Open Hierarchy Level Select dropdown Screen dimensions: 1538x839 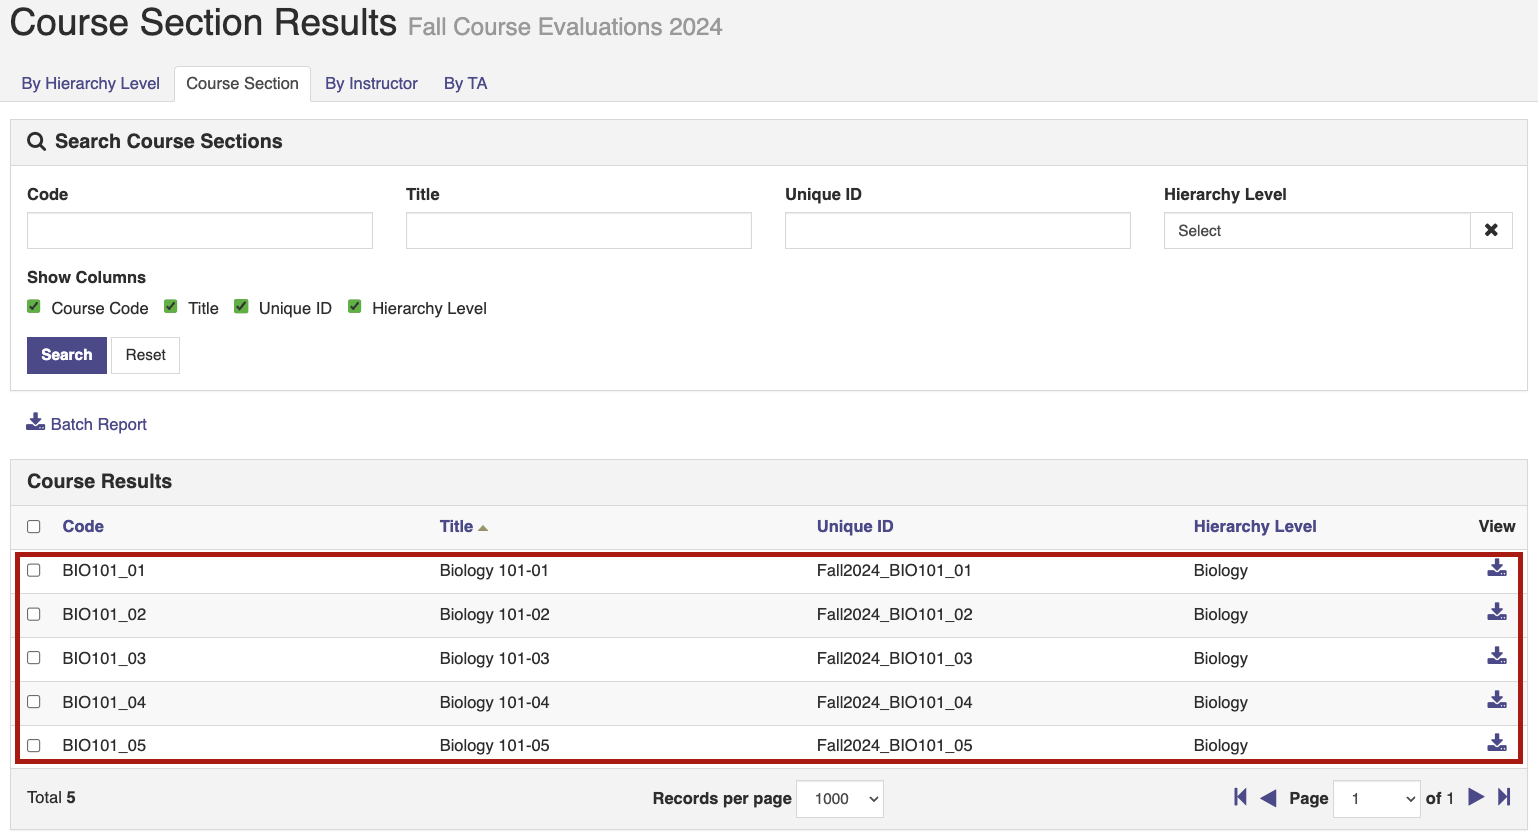tap(1317, 230)
